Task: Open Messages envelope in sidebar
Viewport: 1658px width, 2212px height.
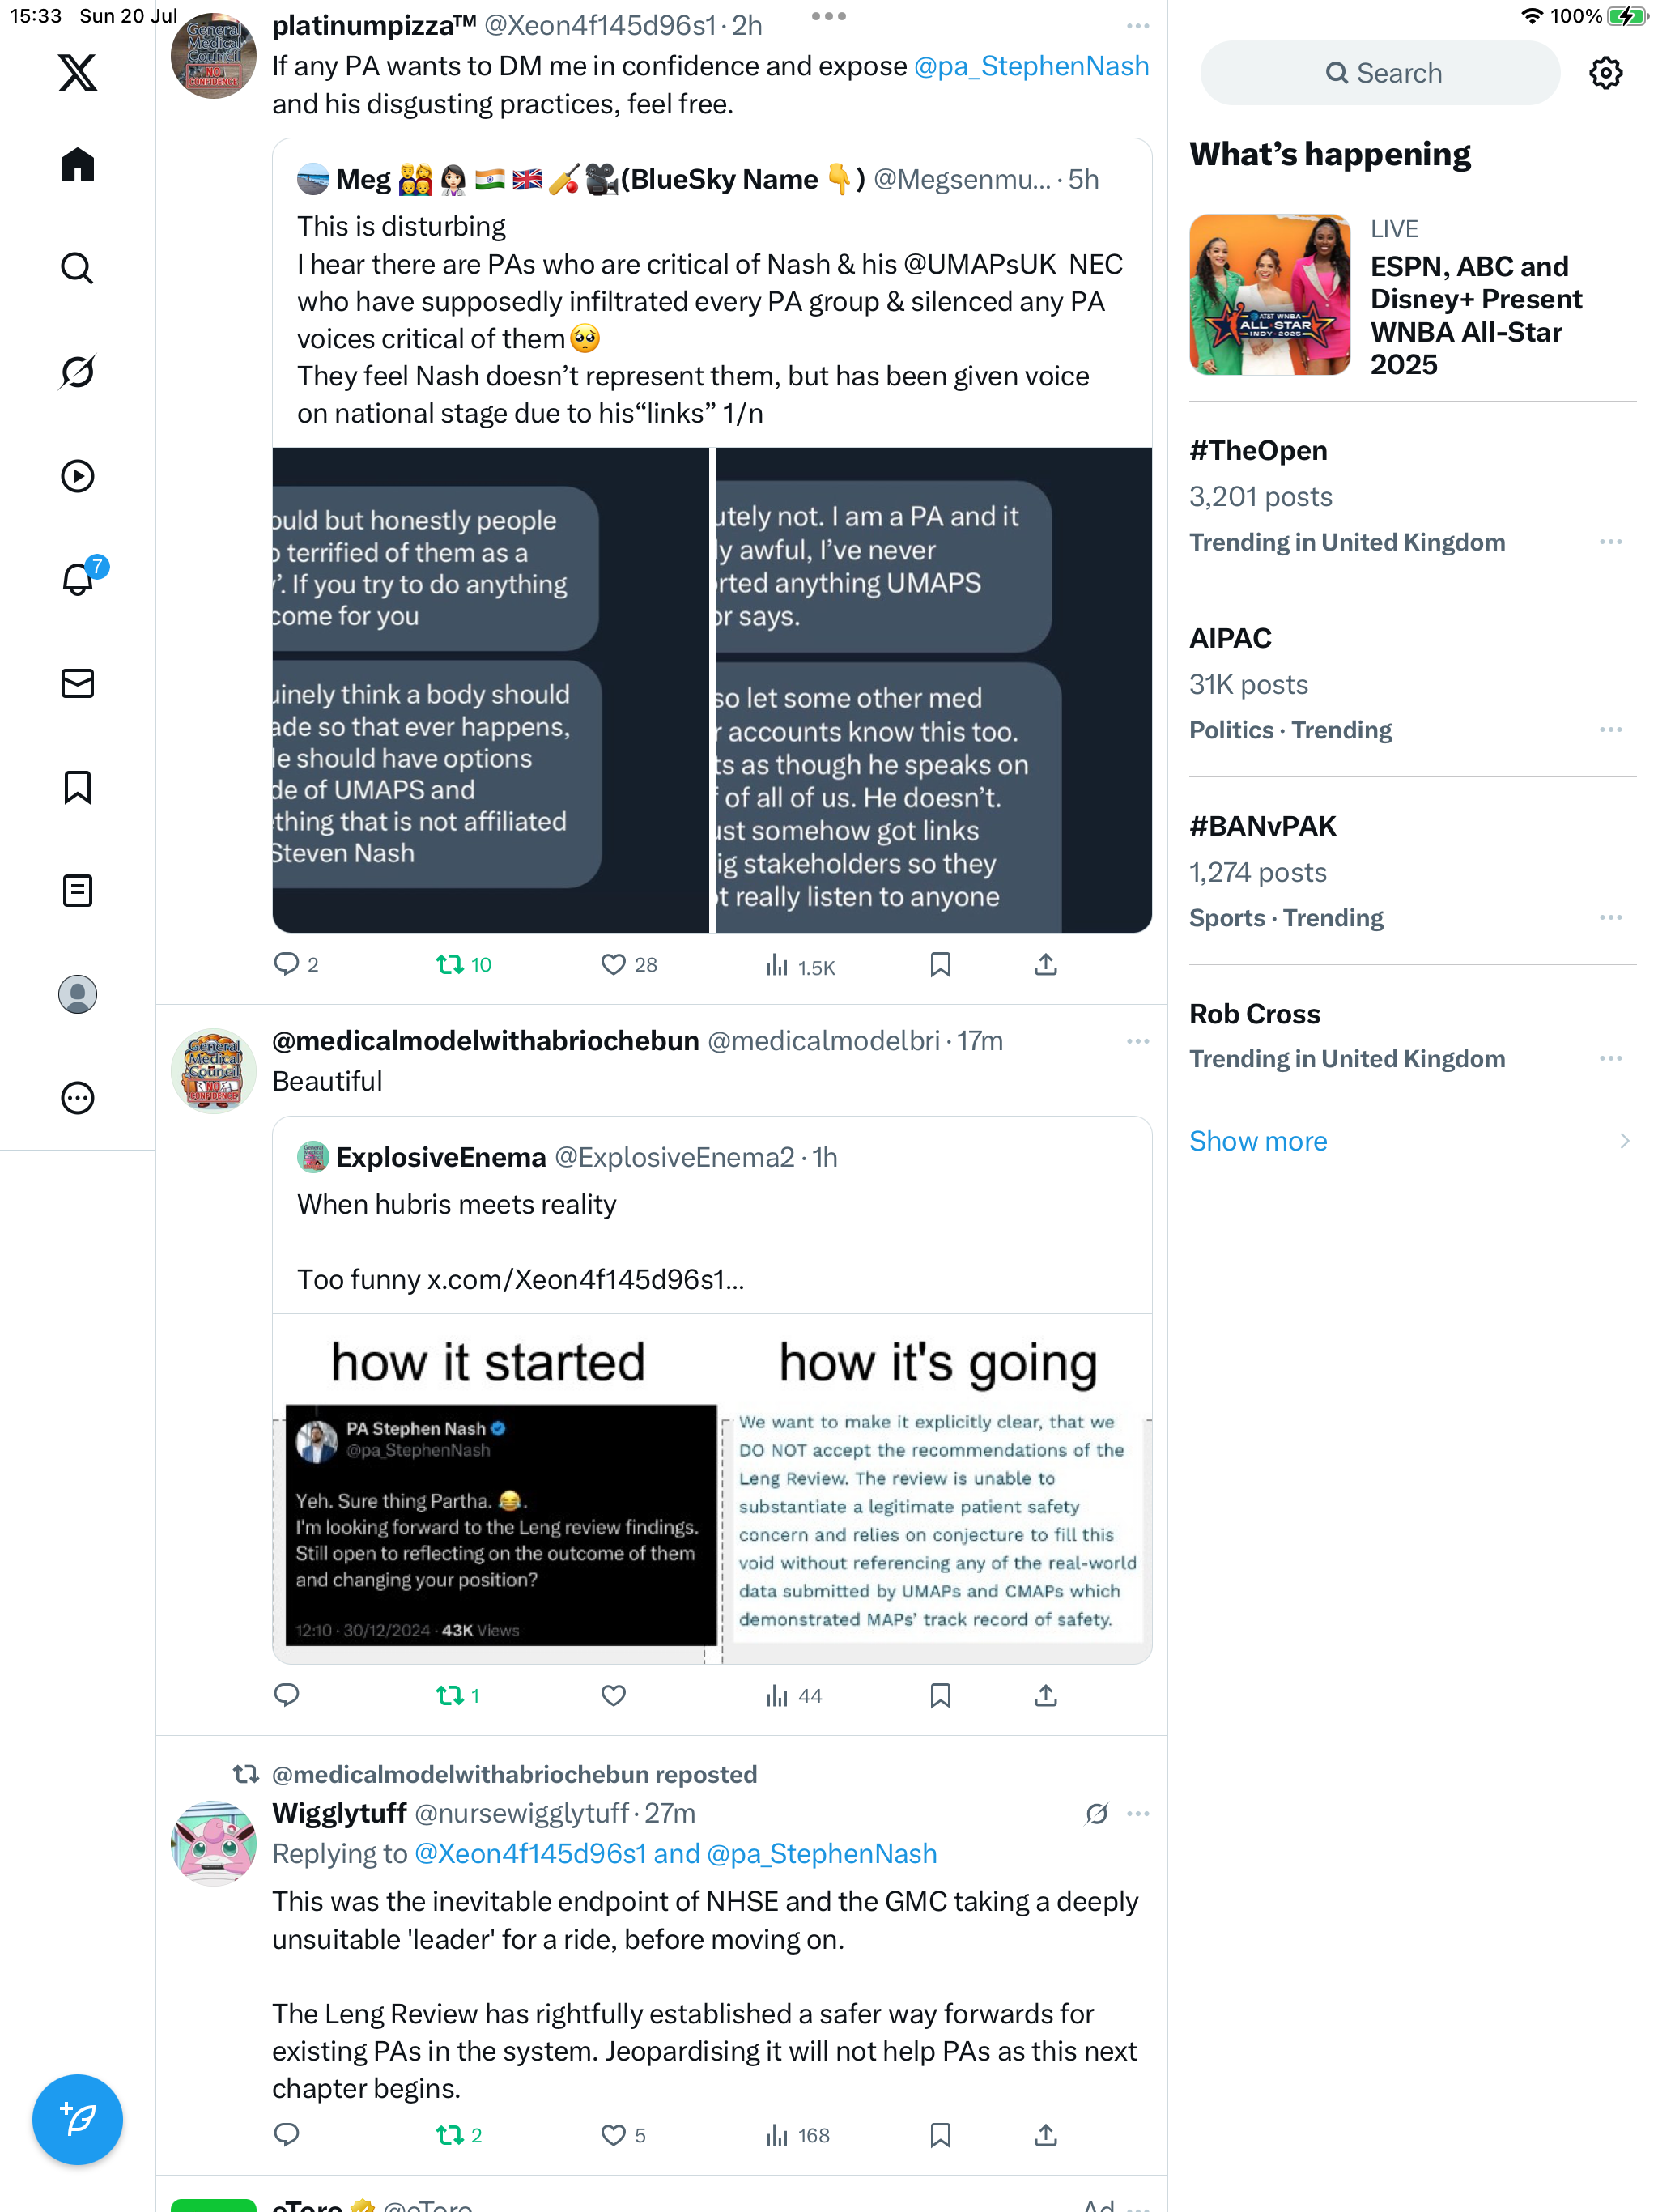Action: click(77, 683)
